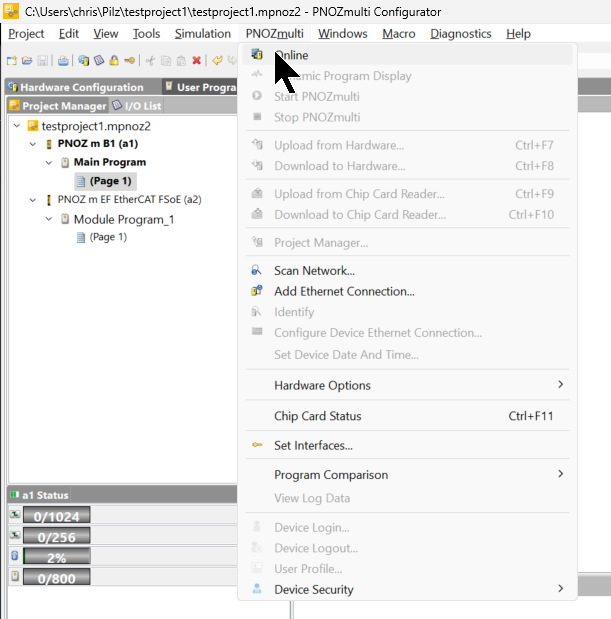Click the 2% usage progress bar
The width and height of the screenshot is (611, 619).
56,556
